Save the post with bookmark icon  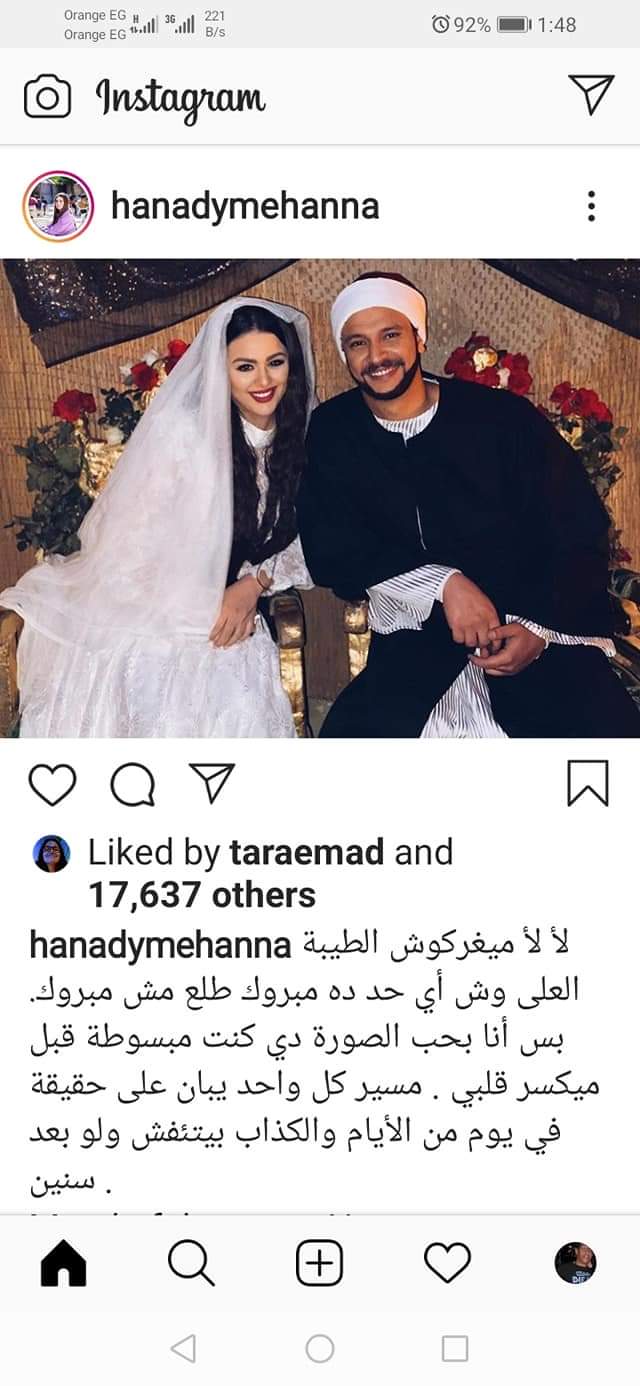[588, 783]
